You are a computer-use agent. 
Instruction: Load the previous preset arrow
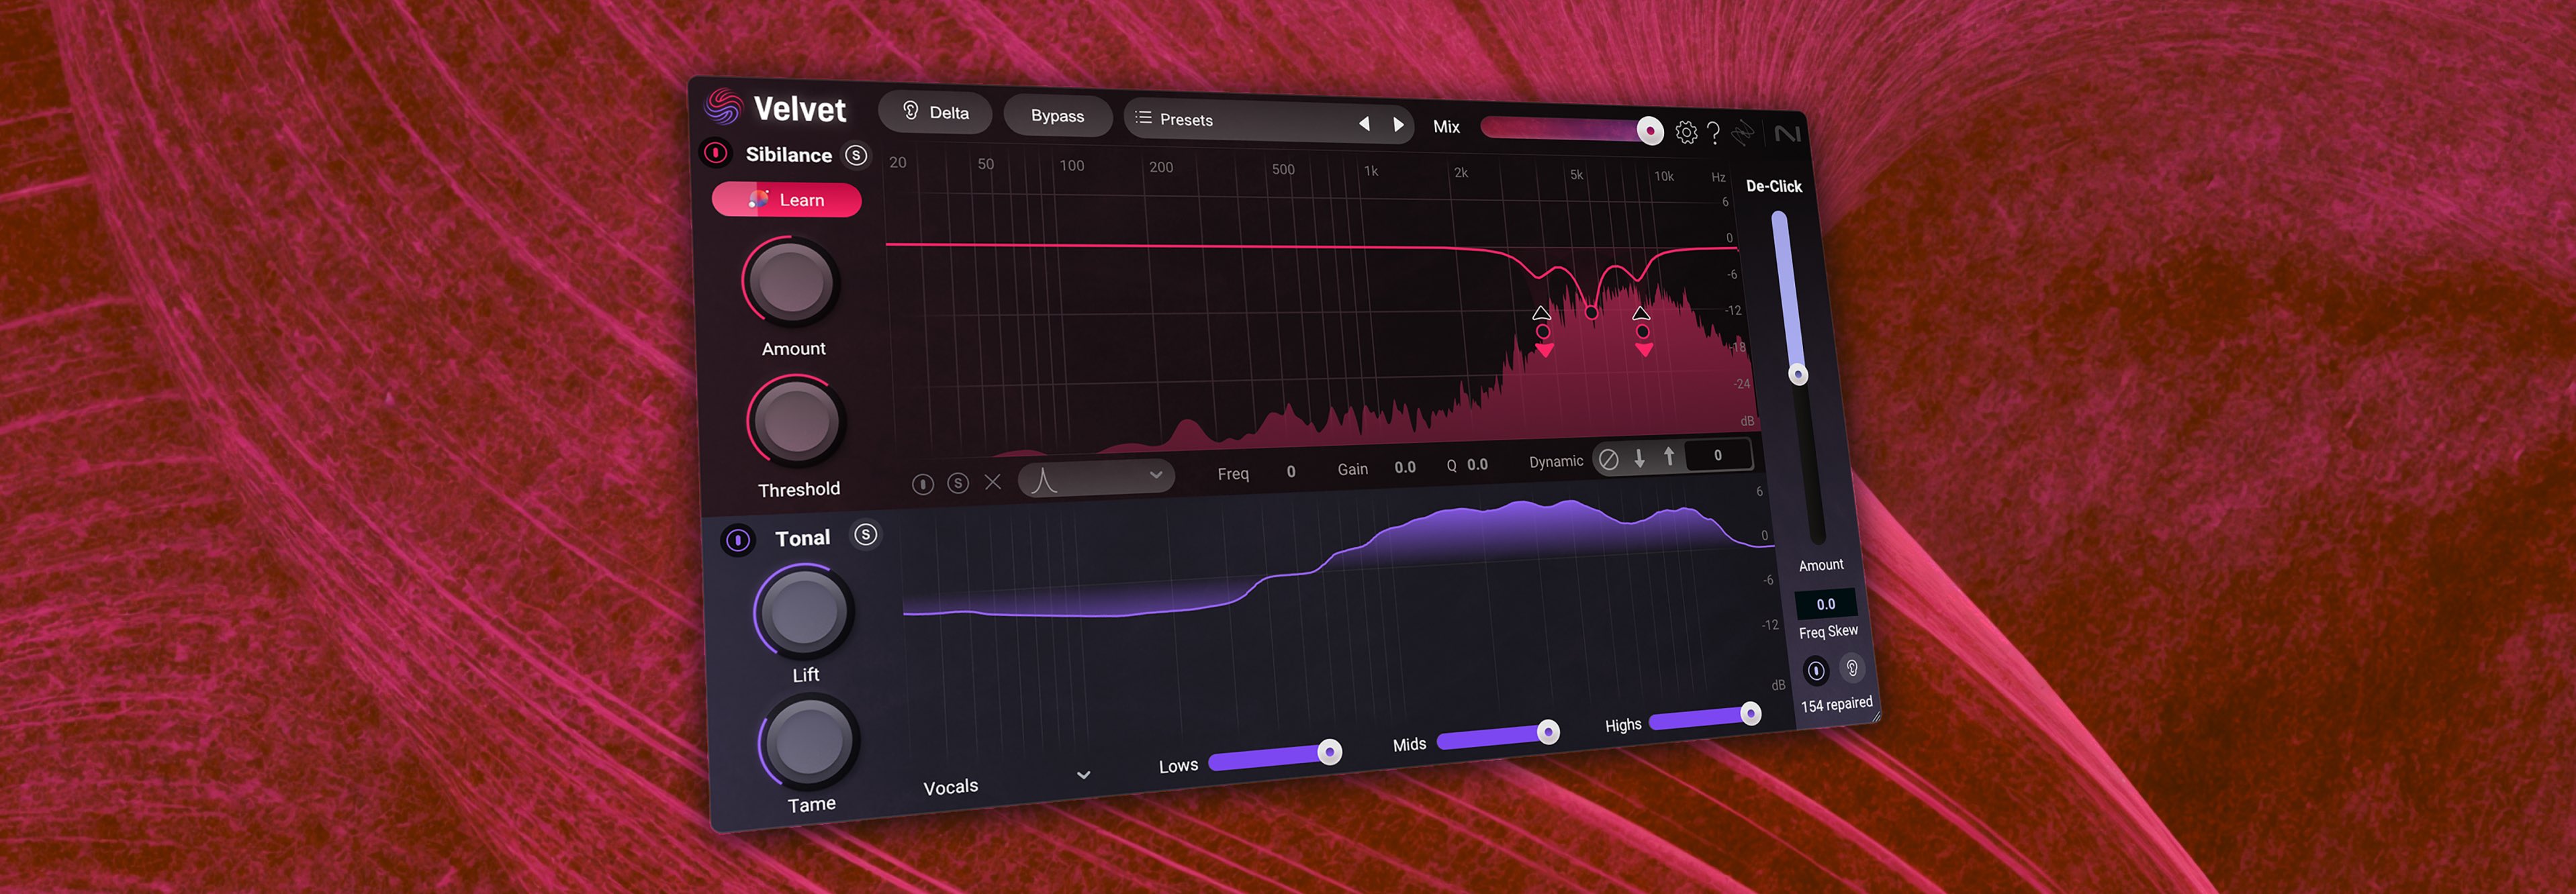[x=1364, y=124]
